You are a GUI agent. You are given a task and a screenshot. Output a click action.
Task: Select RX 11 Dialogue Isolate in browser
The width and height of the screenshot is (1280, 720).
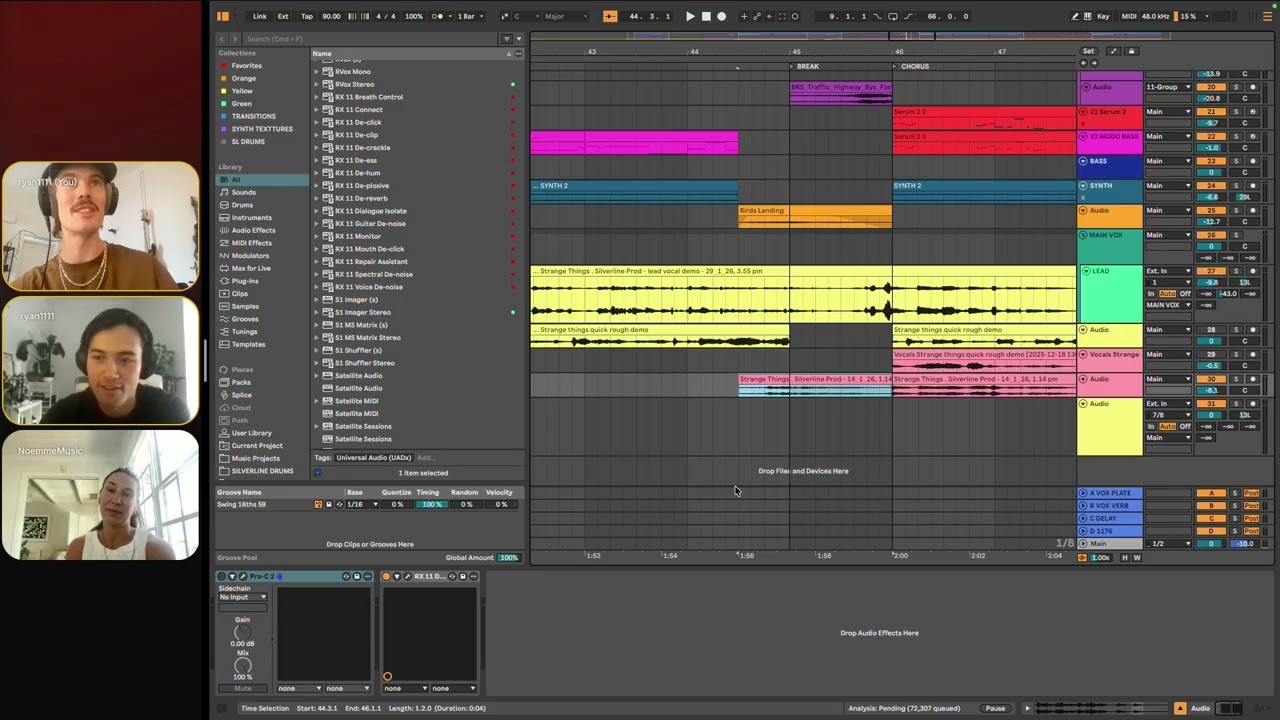[371, 211]
